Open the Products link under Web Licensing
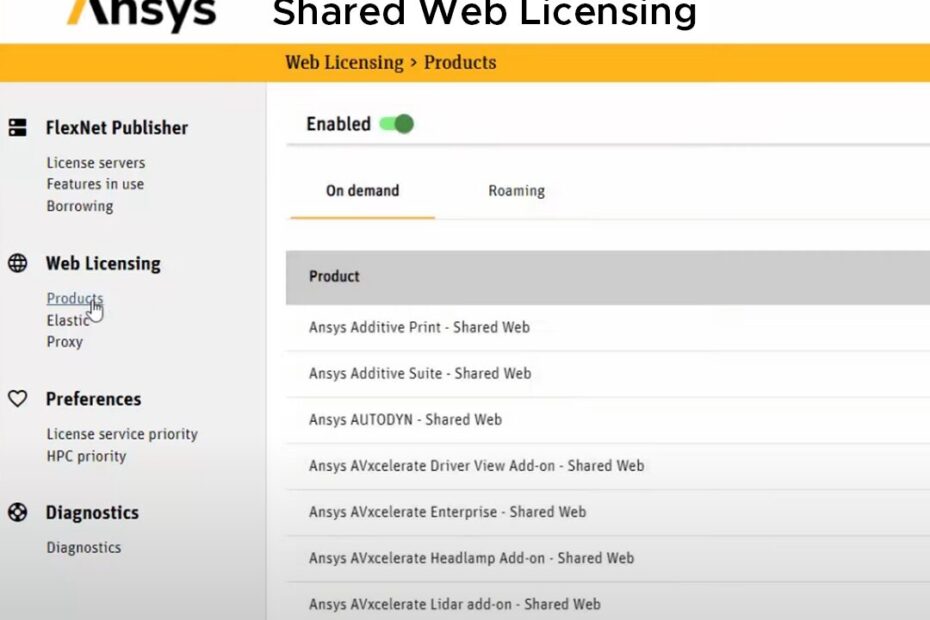 coord(75,298)
